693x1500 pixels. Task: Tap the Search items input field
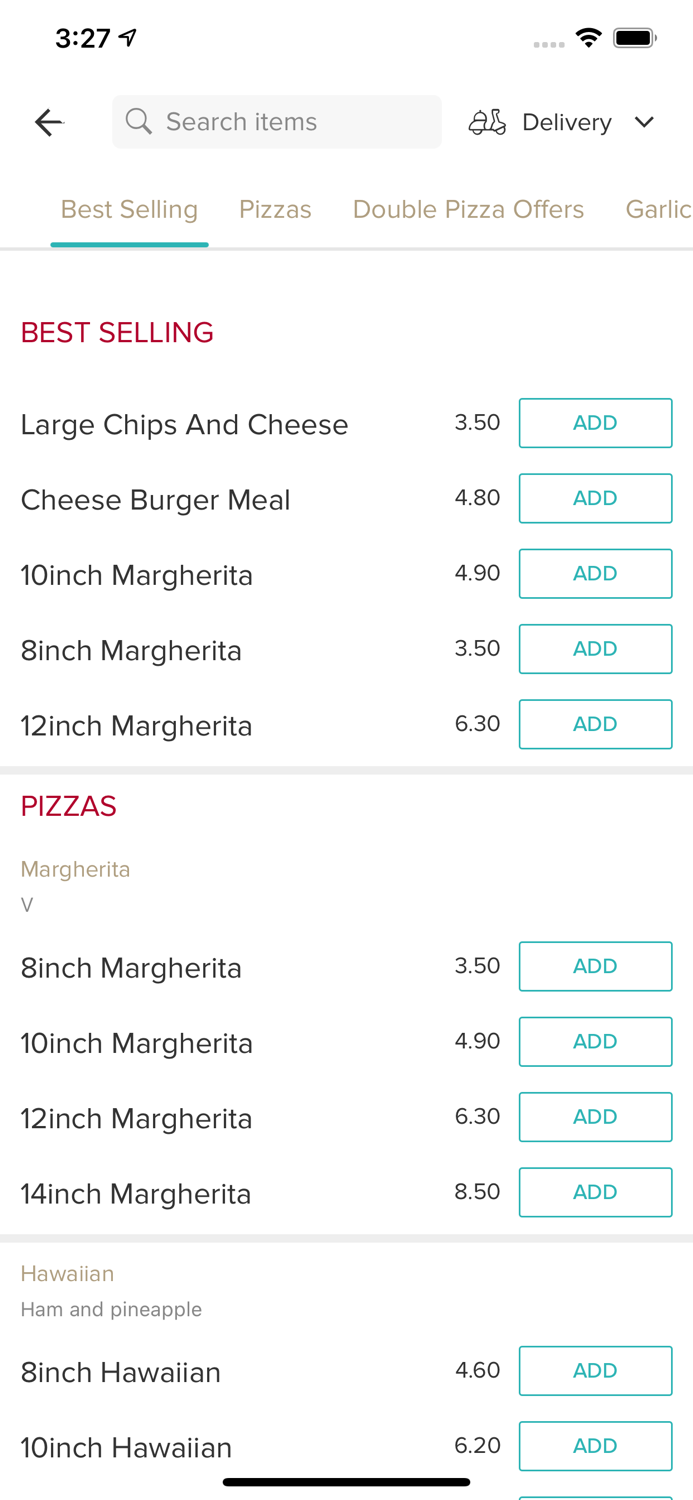click(276, 121)
